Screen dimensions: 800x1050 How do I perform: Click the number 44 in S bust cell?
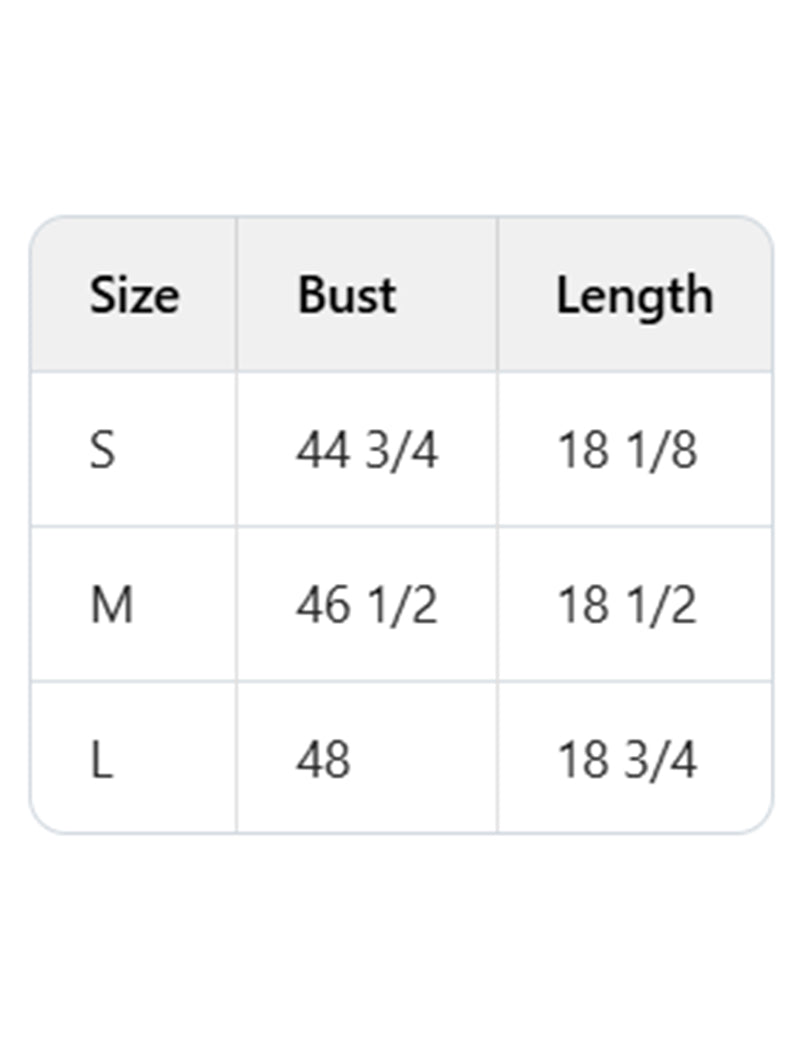(322, 451)
